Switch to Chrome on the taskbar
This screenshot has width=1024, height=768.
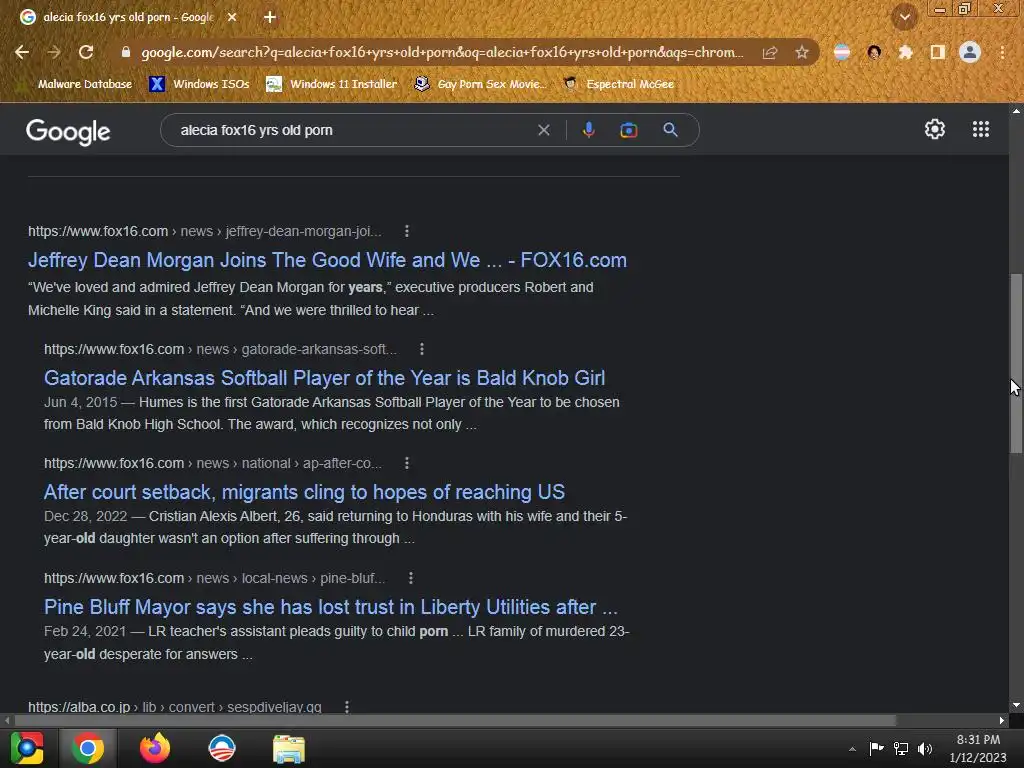88,748
